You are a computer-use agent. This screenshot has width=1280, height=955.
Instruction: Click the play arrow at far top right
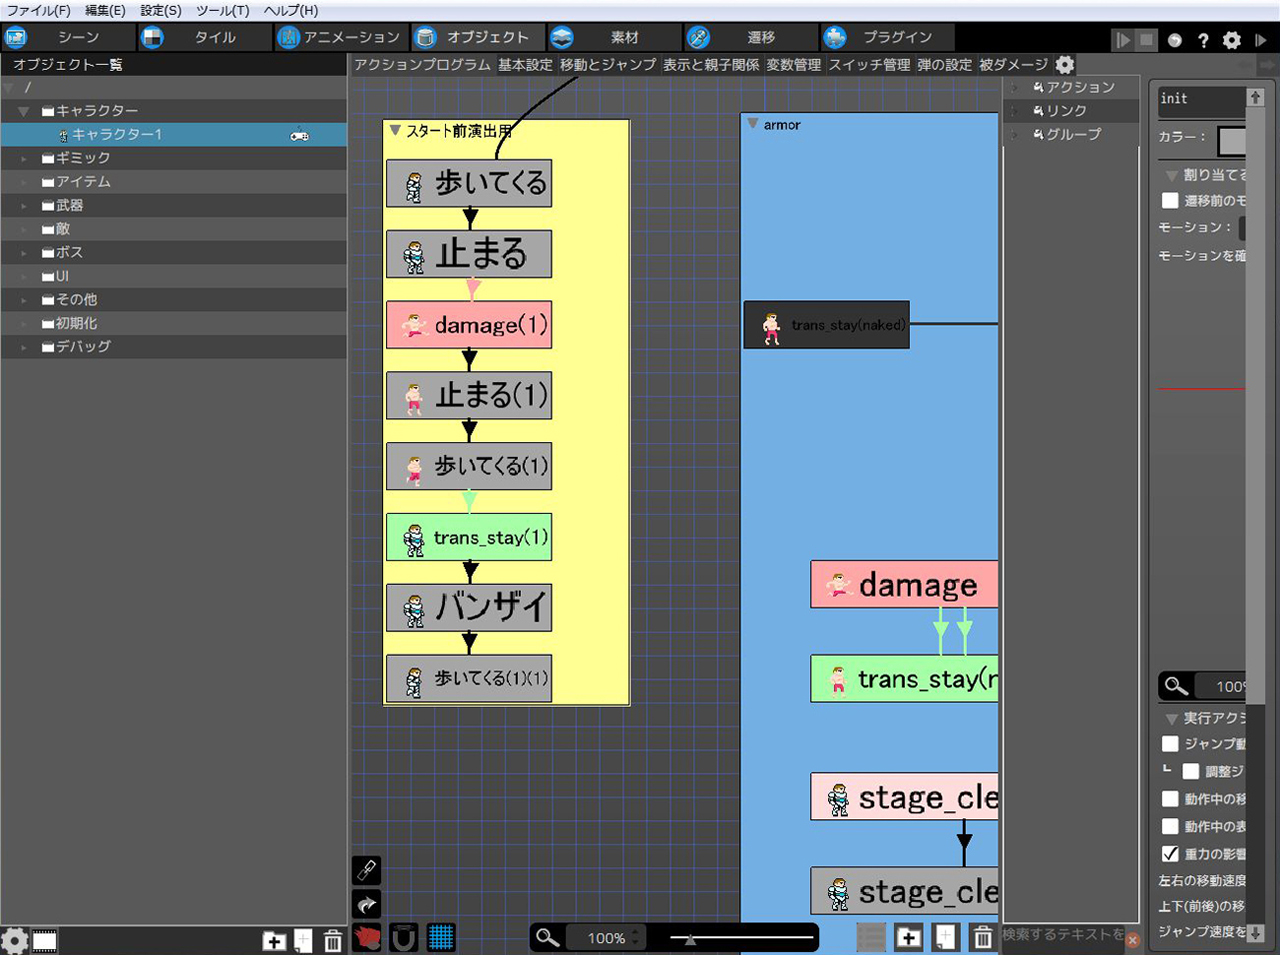(x=1261, y=40)
